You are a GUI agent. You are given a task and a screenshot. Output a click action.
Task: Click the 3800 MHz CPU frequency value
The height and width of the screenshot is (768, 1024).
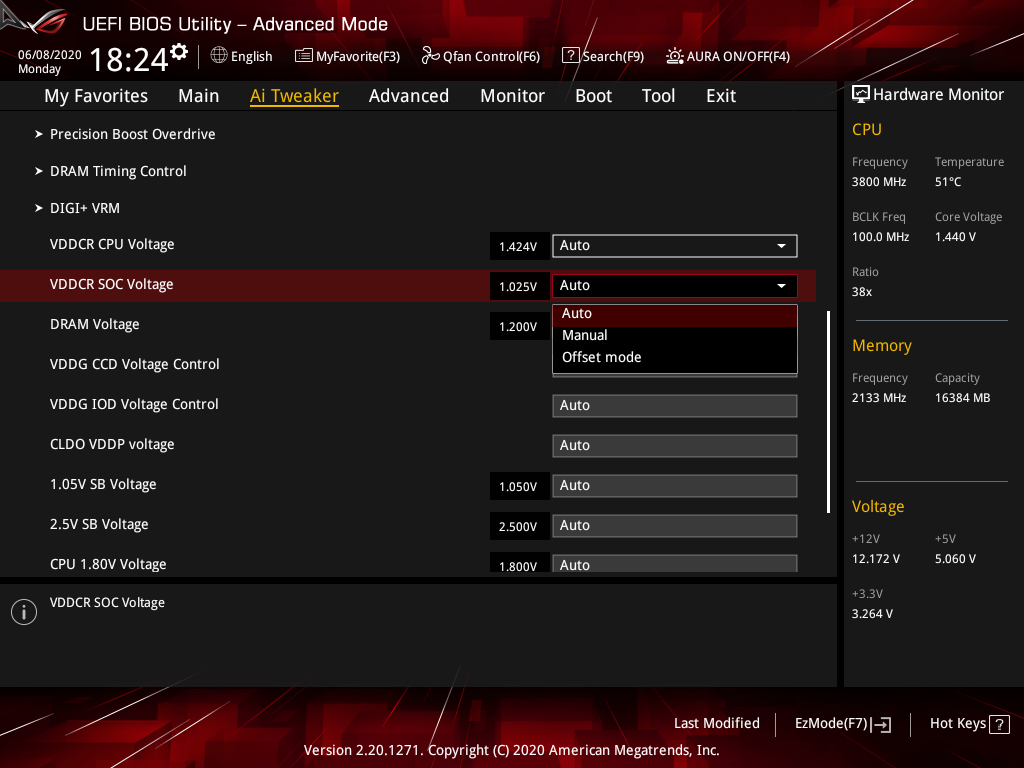[879, 182]
